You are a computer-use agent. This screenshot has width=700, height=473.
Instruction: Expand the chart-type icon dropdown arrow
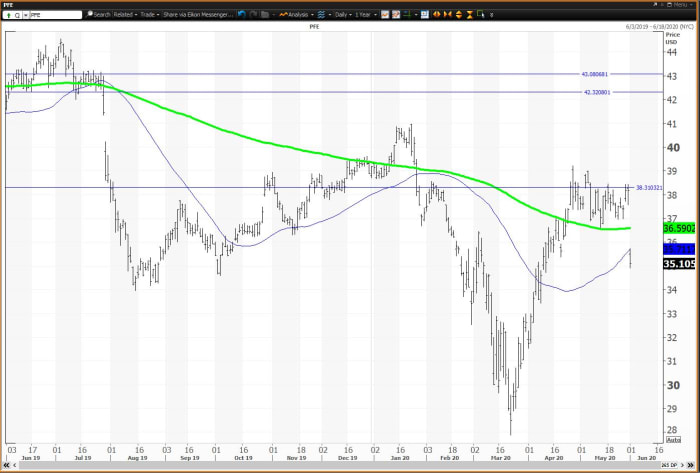click(x=330, y=15)
